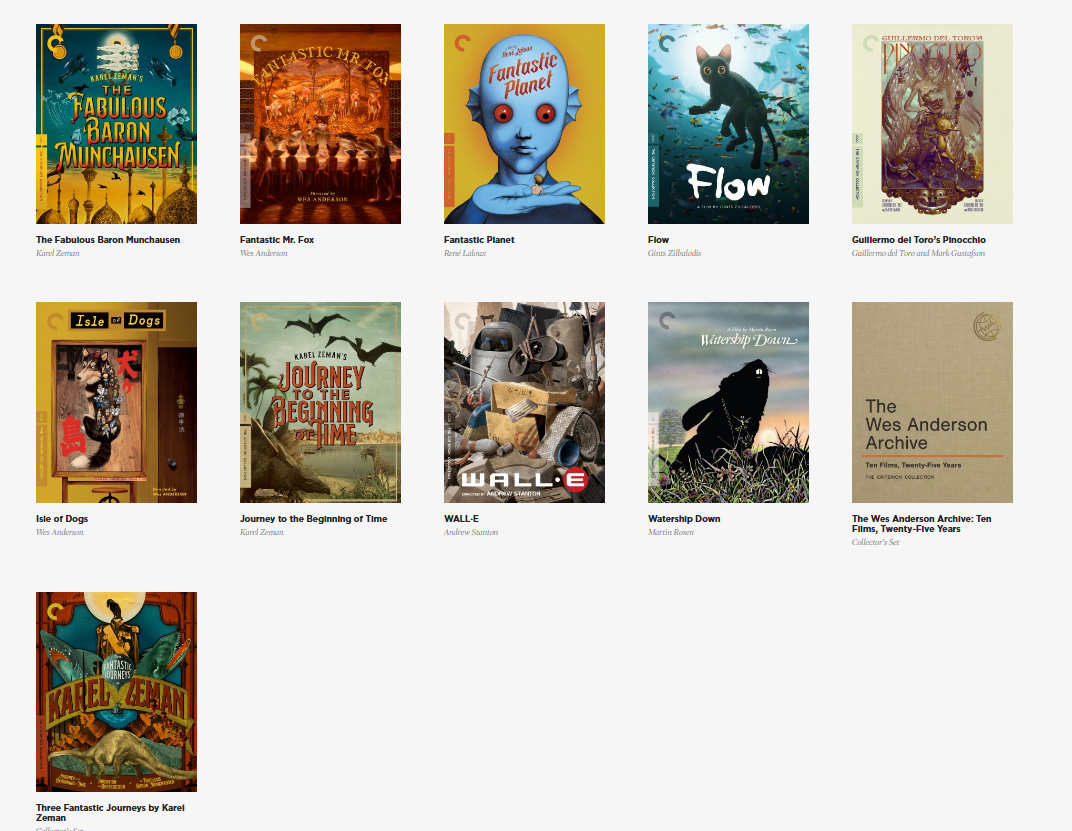The width and height of the screenshot is (1072, 831).
Task: Open Guillermo del Toro's Pinocchio cover image
Action: click(932, 124)
